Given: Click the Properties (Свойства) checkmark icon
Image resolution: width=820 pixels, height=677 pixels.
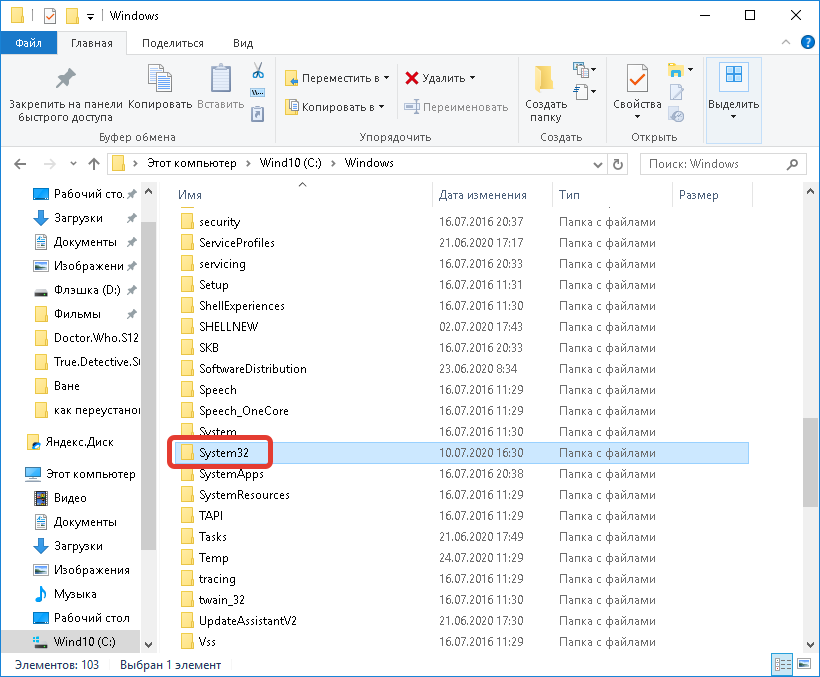Looking at the screenshot, I should pyautogui.click(x=637, y=78).
